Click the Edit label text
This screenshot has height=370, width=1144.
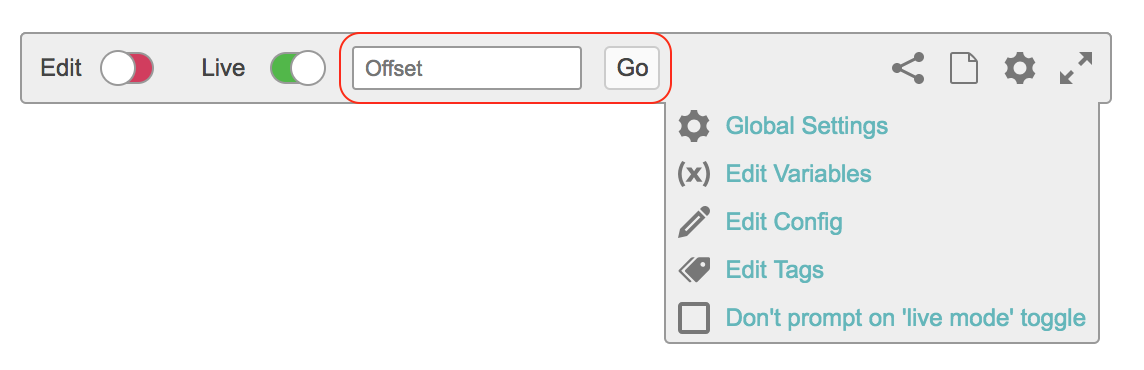coord(61,69)
